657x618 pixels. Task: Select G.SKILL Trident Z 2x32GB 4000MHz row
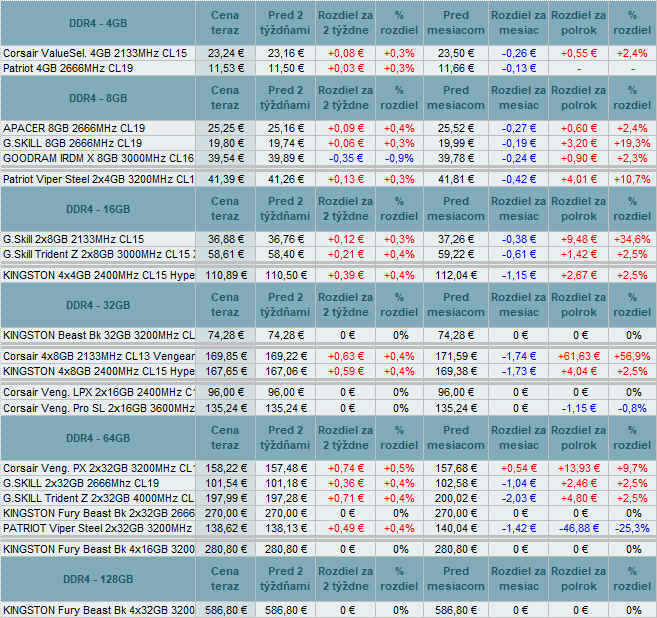[x=328, y=498]
